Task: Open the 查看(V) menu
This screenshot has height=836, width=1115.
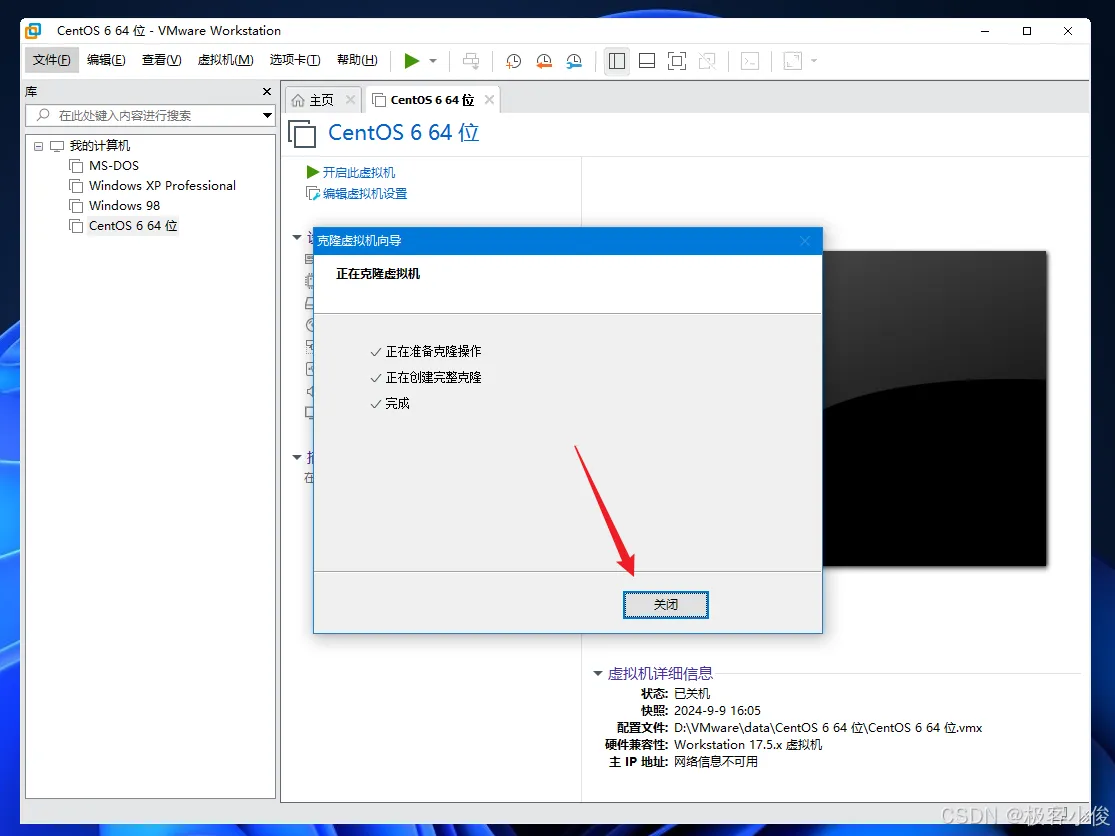Action: (x=161, y=60)
